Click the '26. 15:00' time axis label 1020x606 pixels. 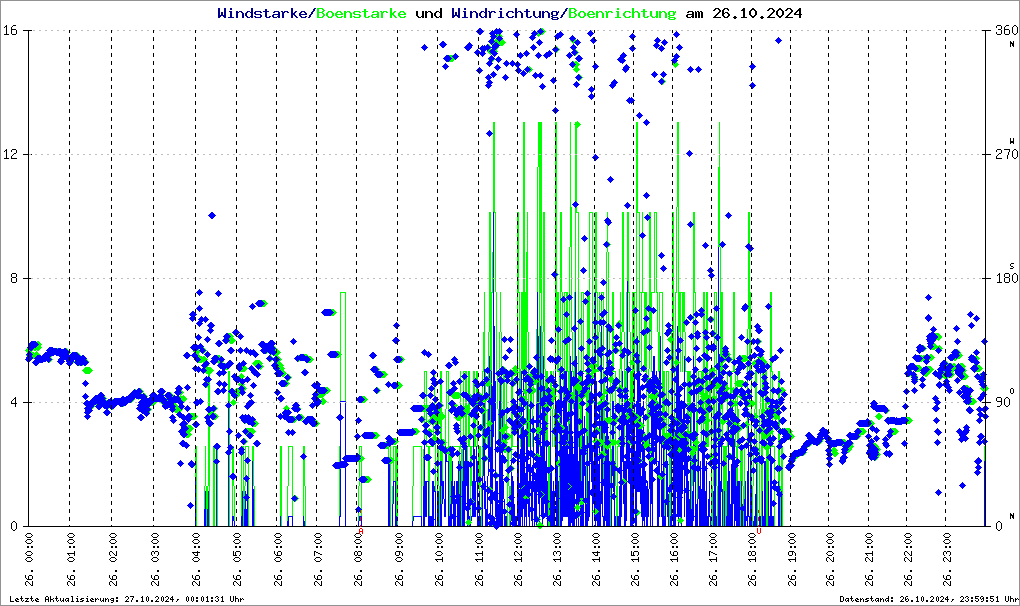634,559
